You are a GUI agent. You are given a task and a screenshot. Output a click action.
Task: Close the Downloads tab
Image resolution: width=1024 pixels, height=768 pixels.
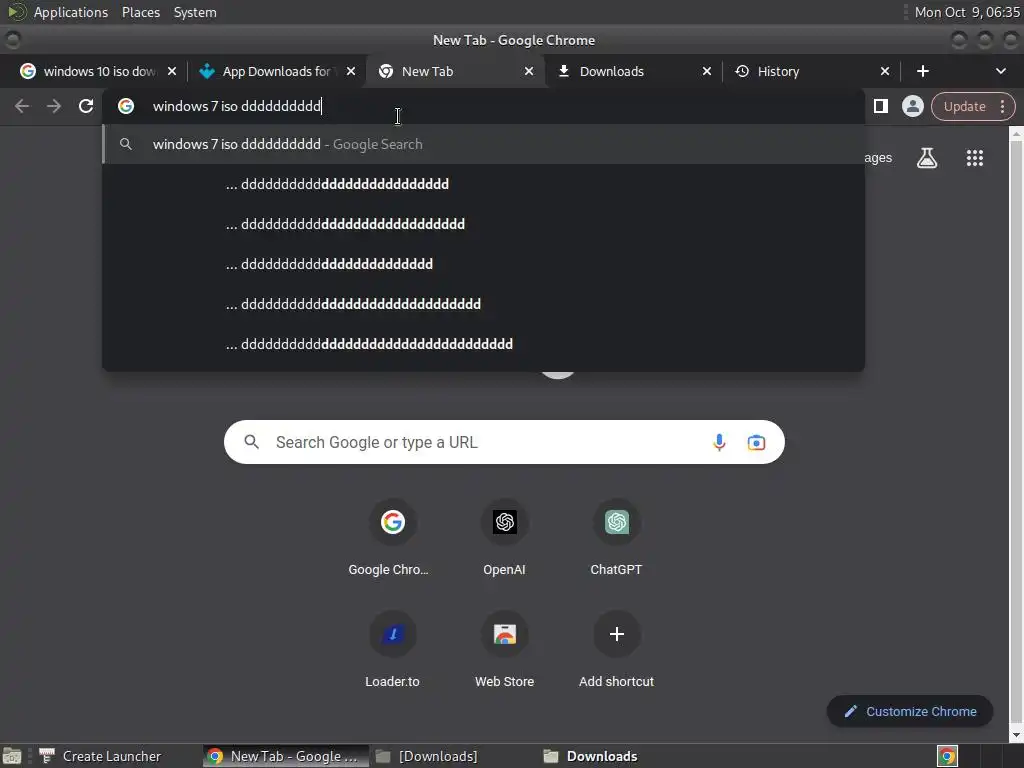[x=707, y=71]
